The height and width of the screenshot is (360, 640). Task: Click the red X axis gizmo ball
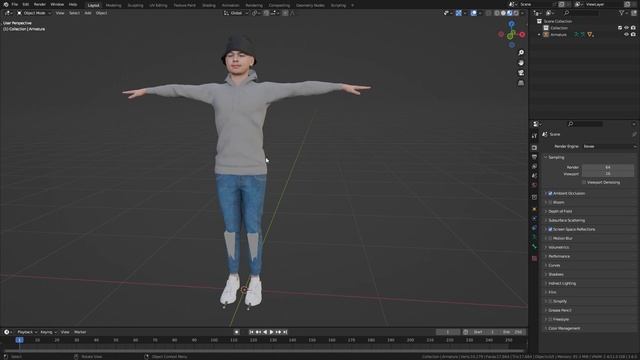pos(522,35)
